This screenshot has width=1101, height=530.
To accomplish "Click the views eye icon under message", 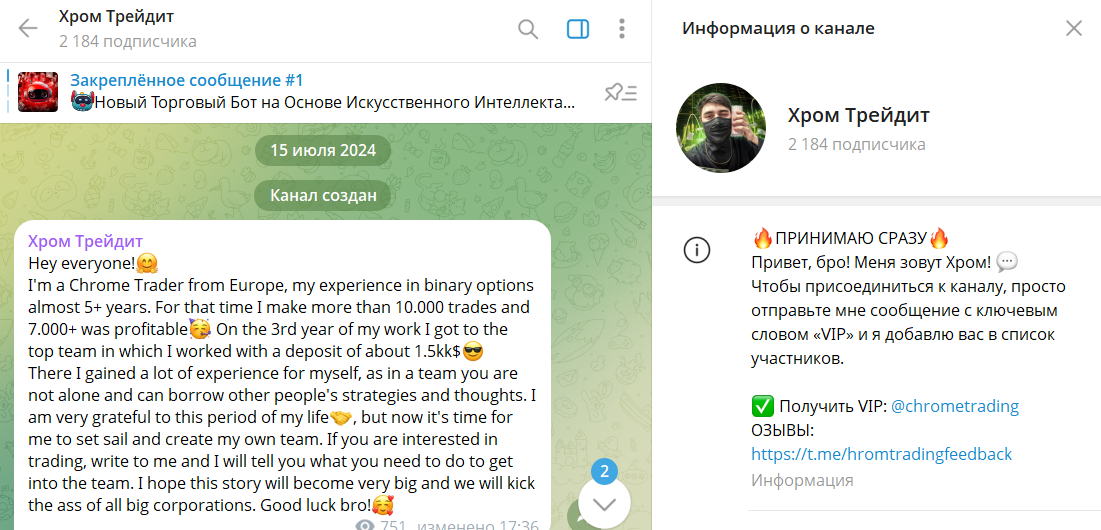I will pyautogui.click(x=364, y=525).
